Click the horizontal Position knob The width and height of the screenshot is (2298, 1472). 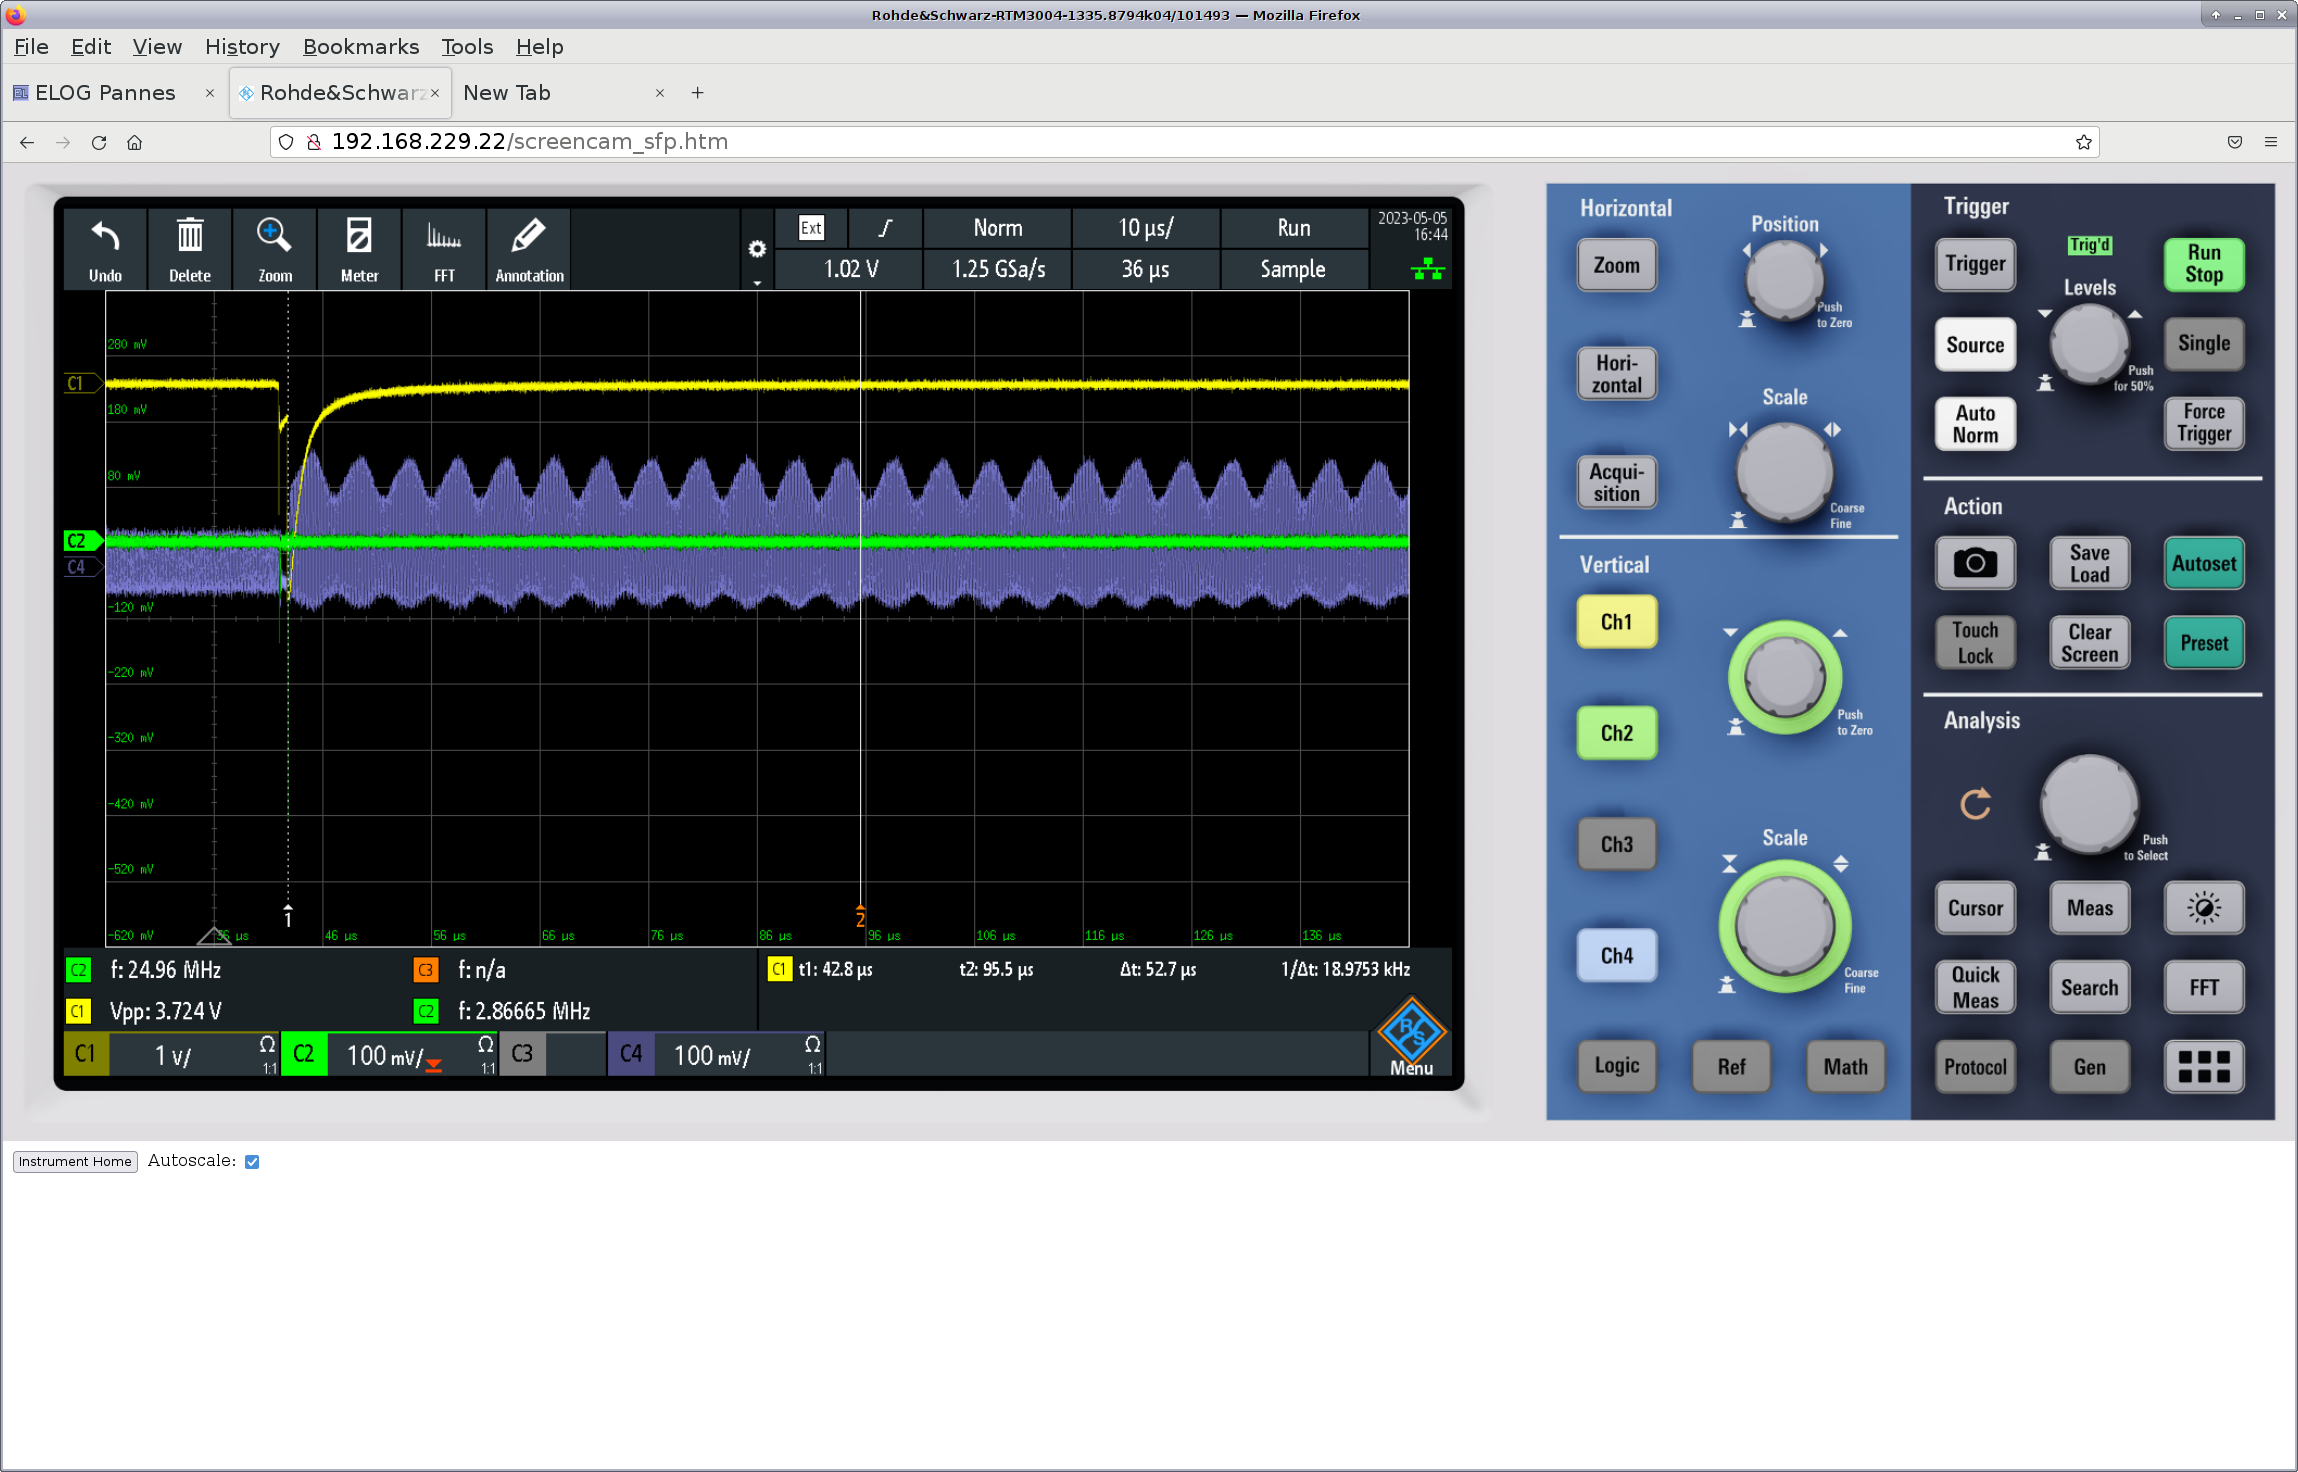pos(1784,279)
